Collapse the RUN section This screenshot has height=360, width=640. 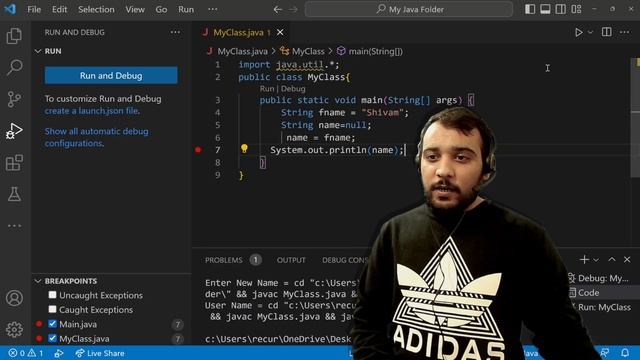tap(38, 51)
